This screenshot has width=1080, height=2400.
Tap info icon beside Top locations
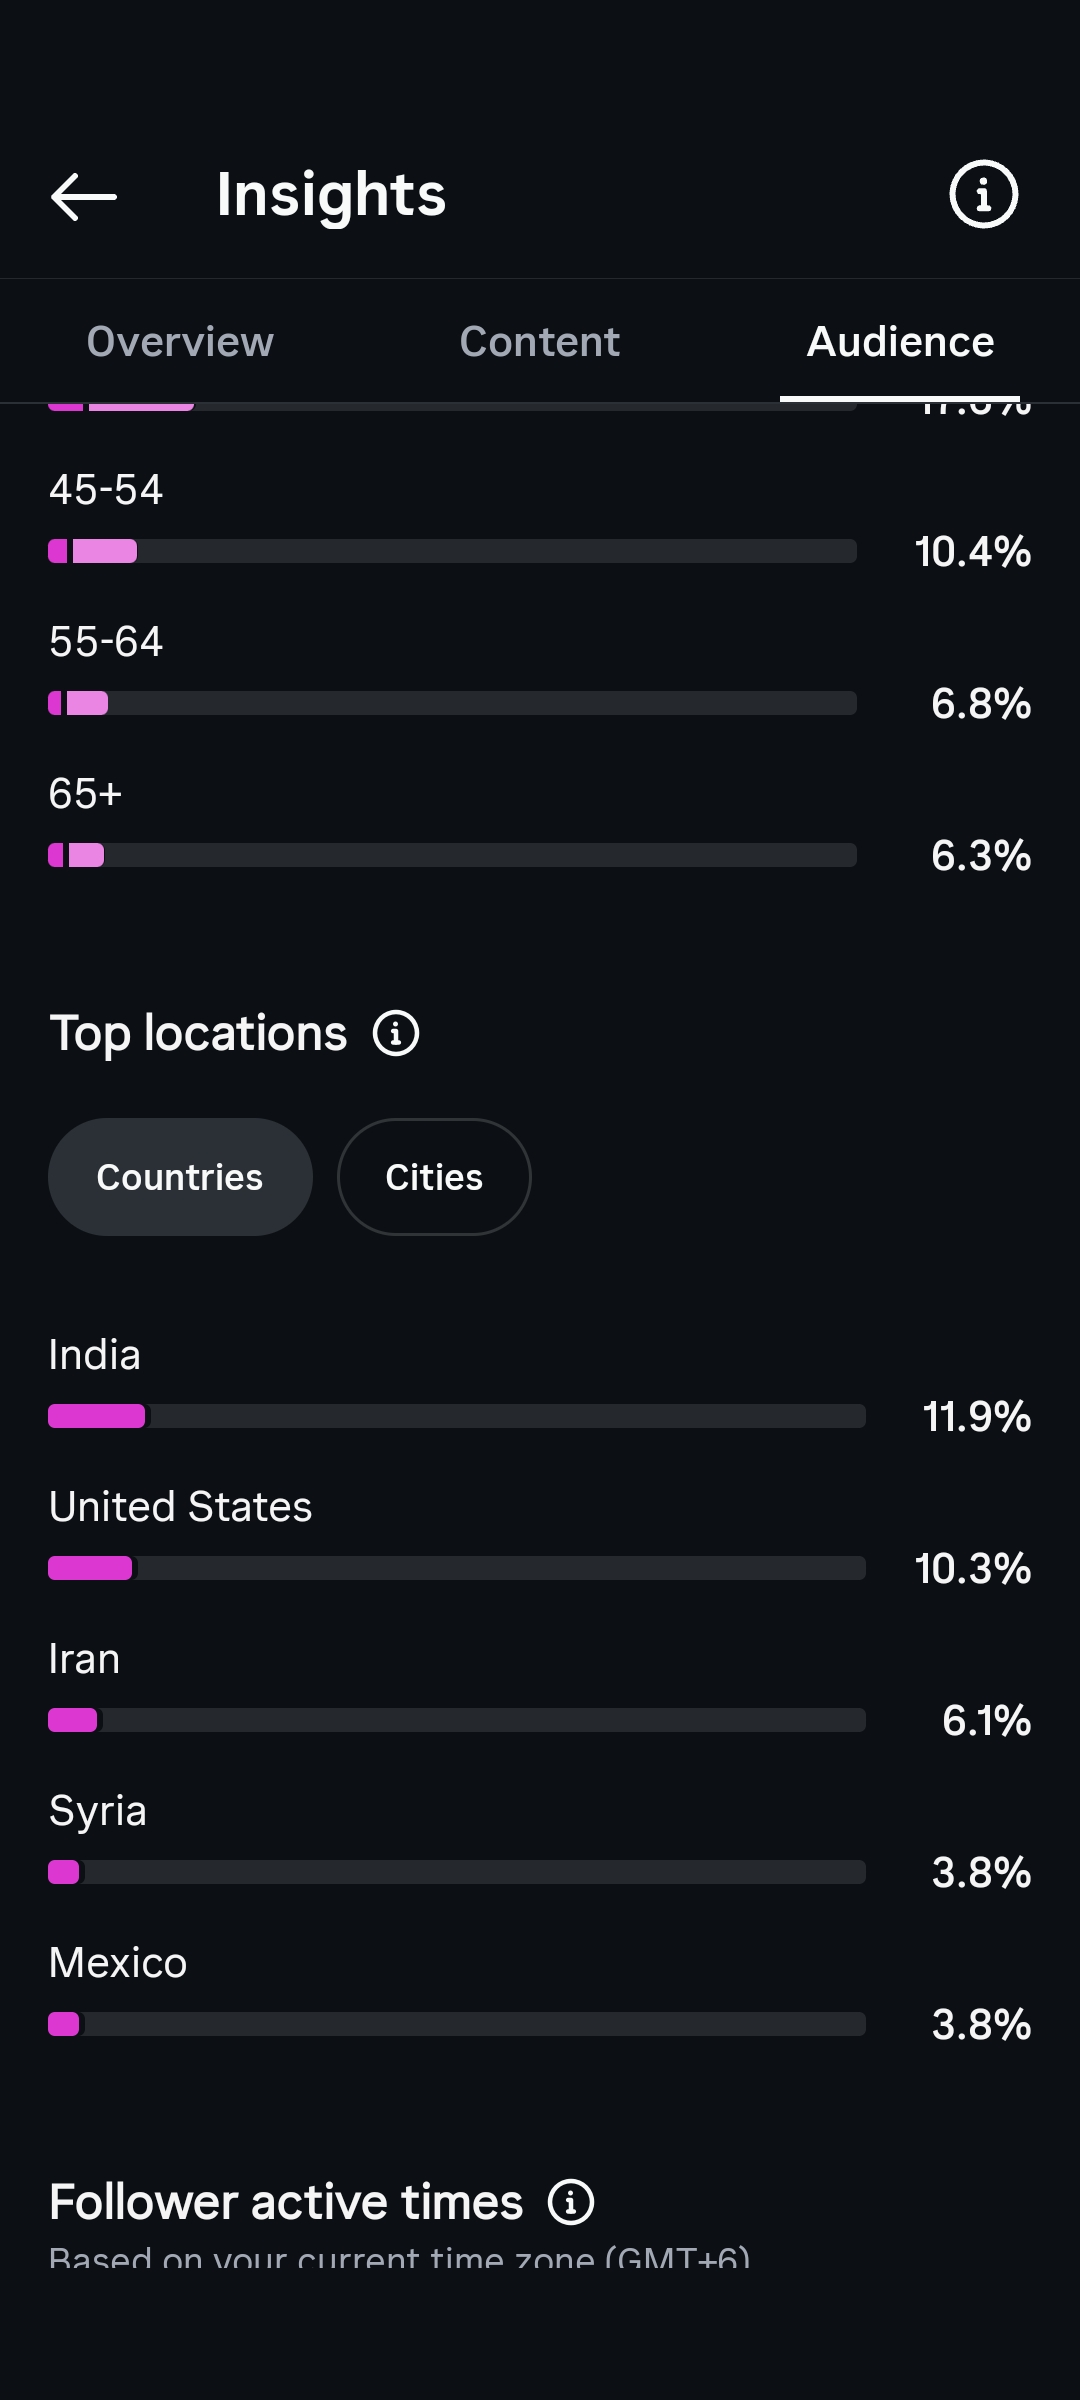tap(396, 1033)
